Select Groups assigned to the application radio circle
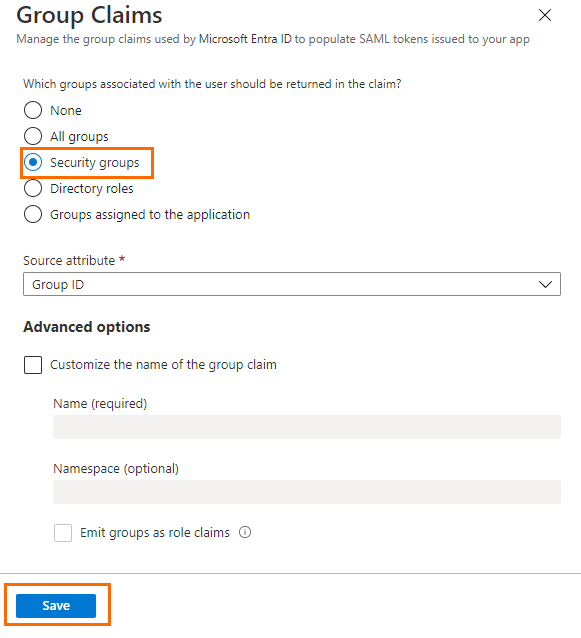Viewport: 581px width, 638px height. click(33, 214)
